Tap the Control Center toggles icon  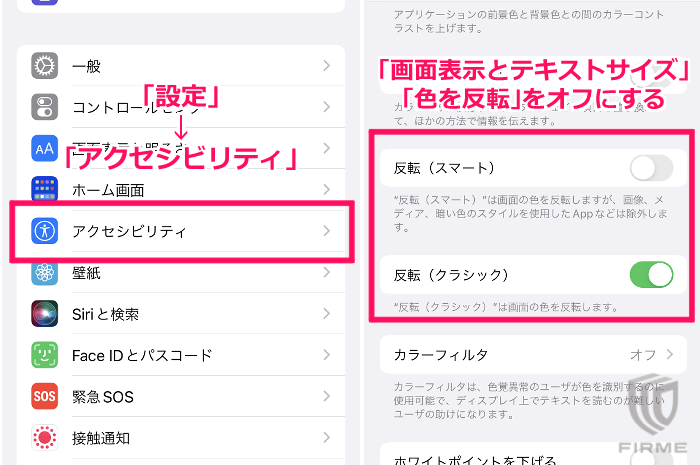pos(45,107)
